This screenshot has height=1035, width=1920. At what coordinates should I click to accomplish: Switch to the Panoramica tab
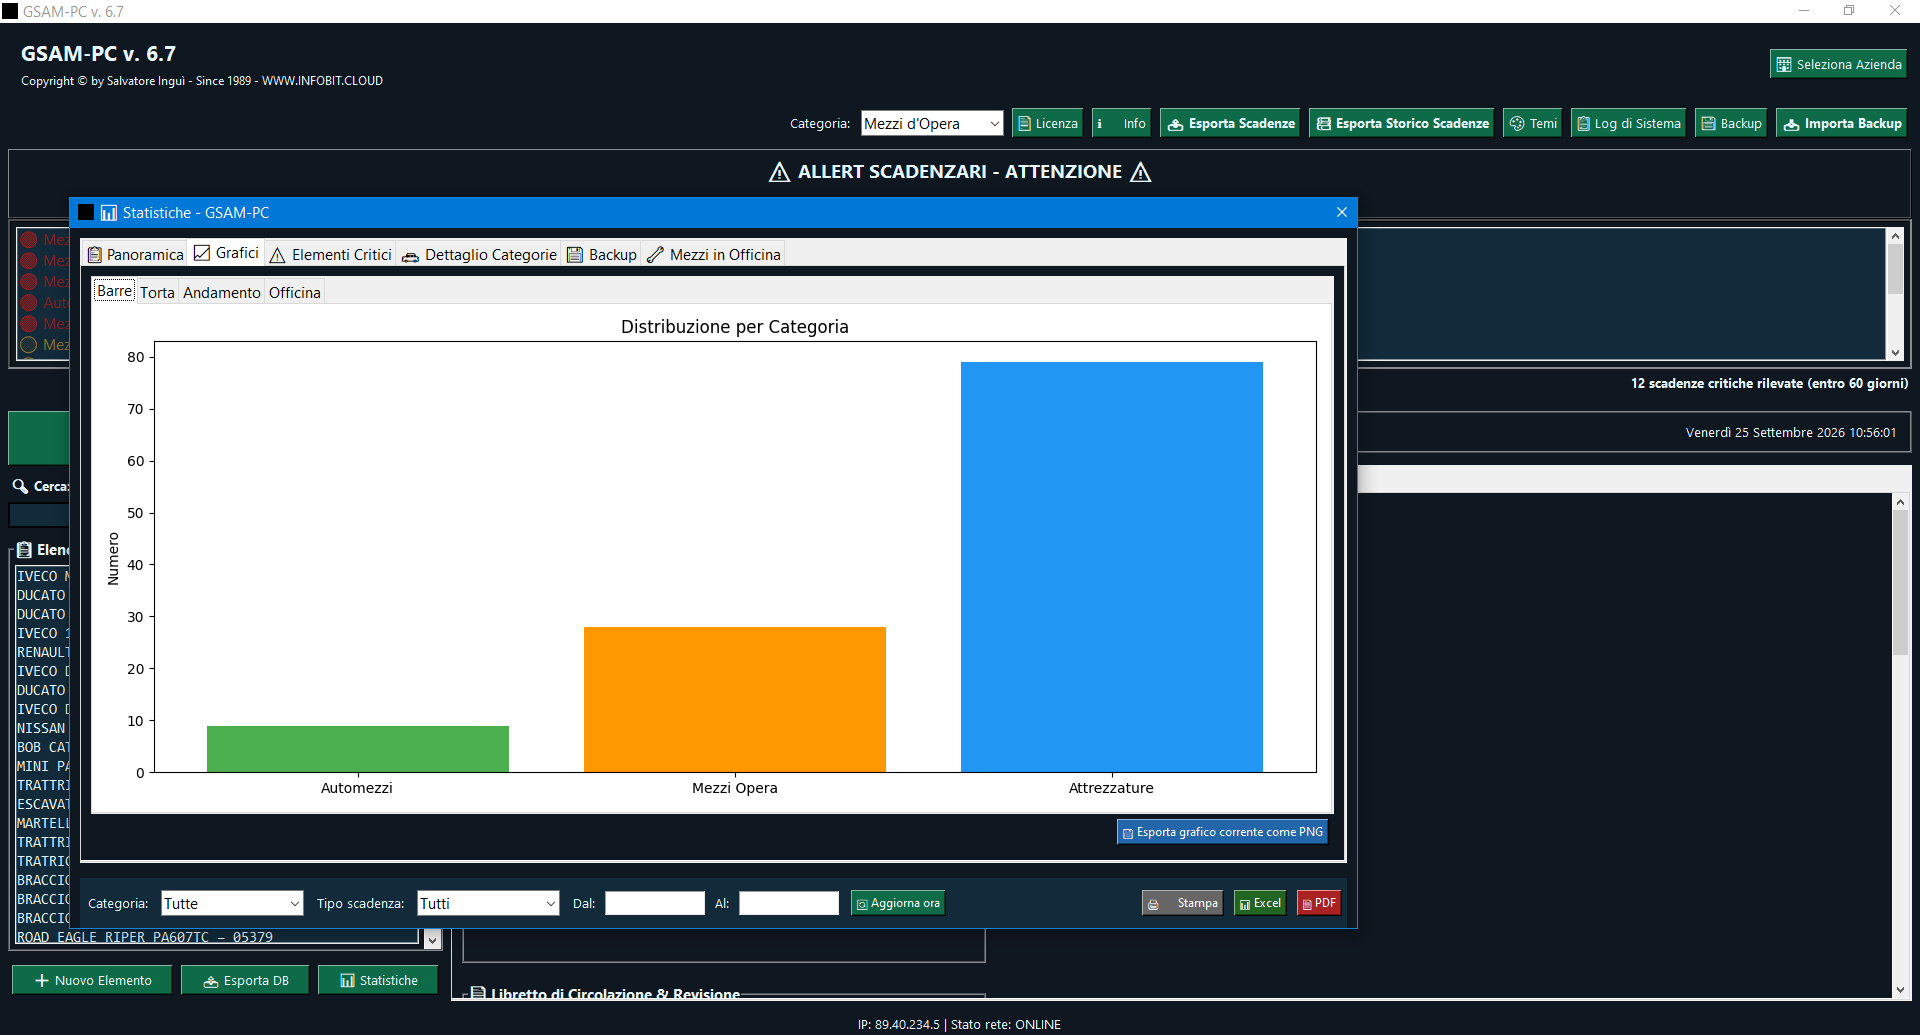pyautogui.click(x=135, y=254)
